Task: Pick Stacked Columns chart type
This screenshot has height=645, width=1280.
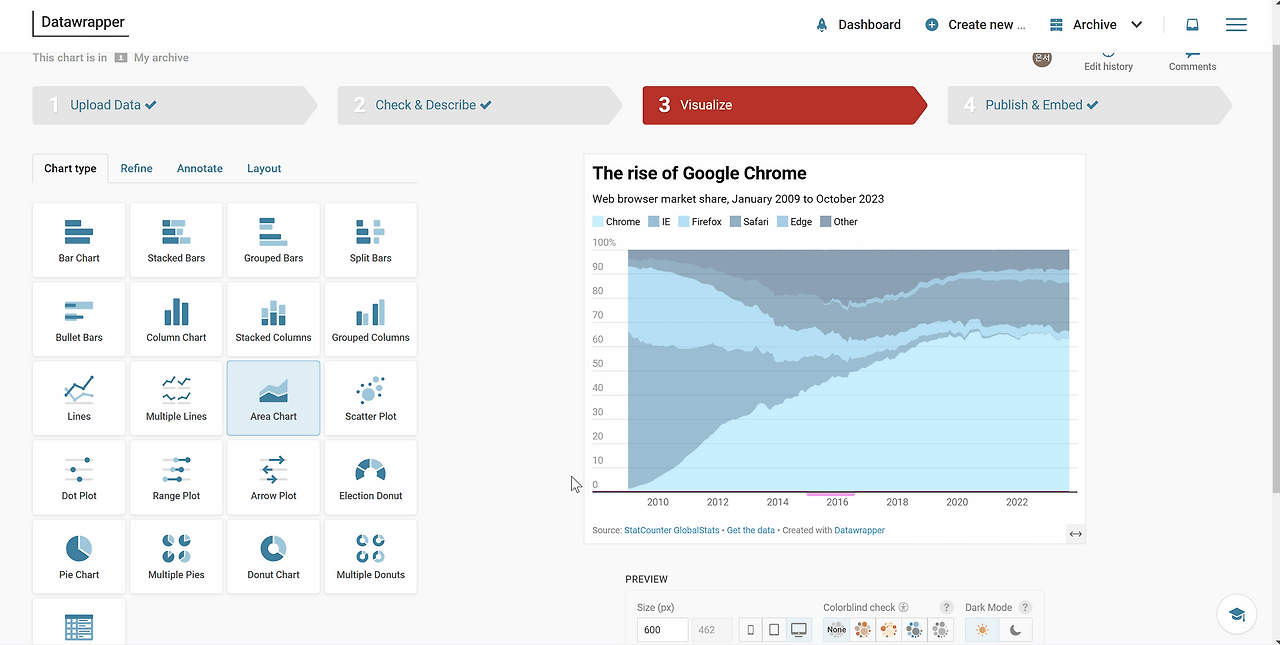Action: point(273,319)
